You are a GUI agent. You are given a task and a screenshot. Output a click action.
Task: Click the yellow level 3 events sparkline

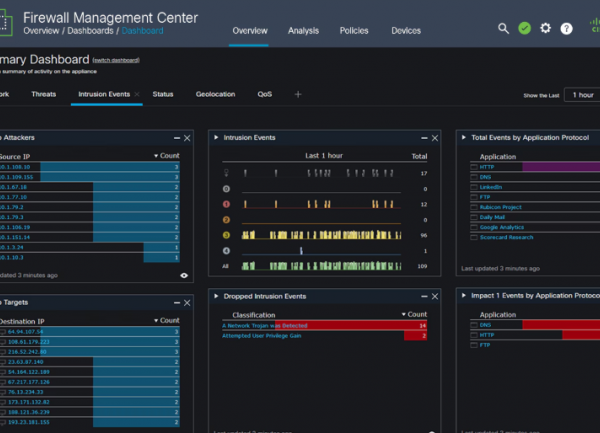coord(321,234)
